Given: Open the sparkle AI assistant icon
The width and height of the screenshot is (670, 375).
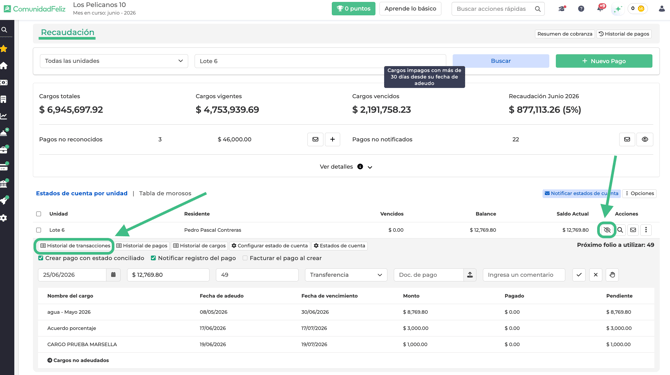Looking at the screenshot, I should pos(617,9).
